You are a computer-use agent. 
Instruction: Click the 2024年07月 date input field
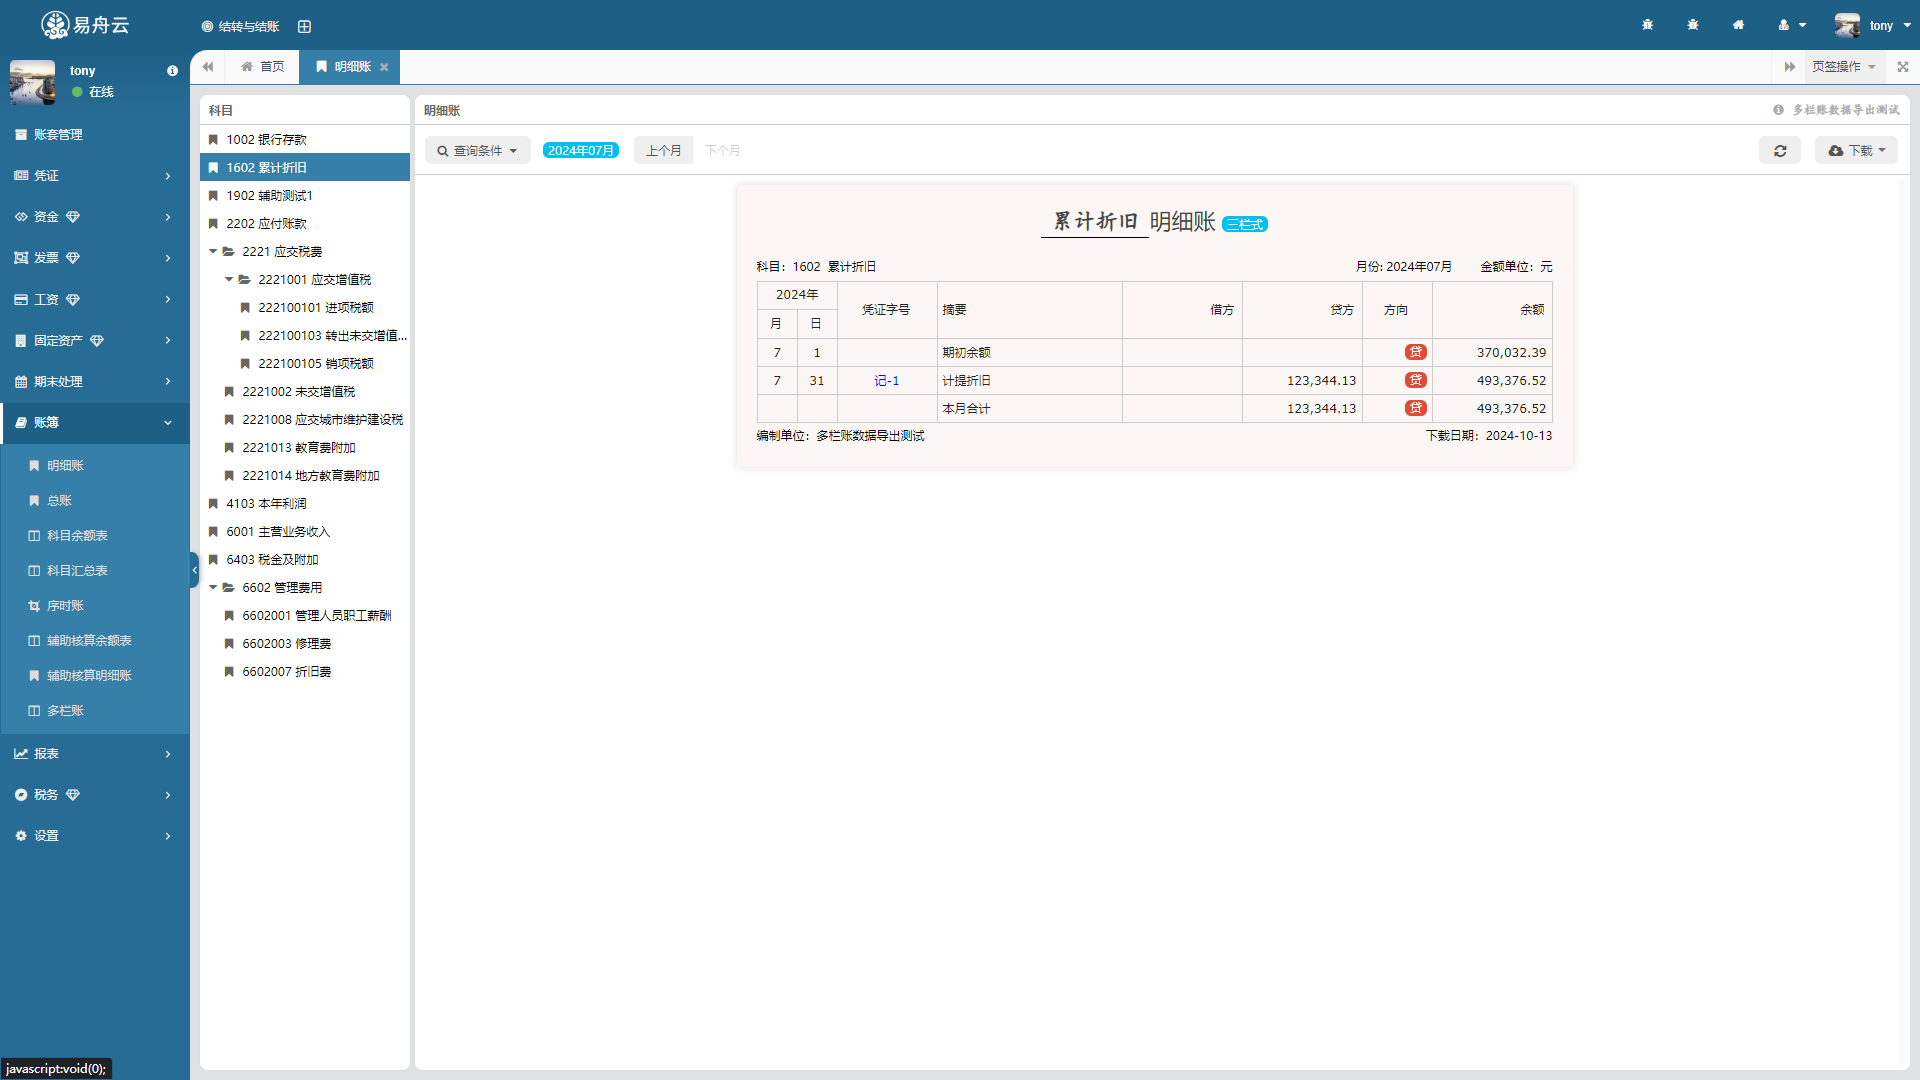tap(580, 150)
